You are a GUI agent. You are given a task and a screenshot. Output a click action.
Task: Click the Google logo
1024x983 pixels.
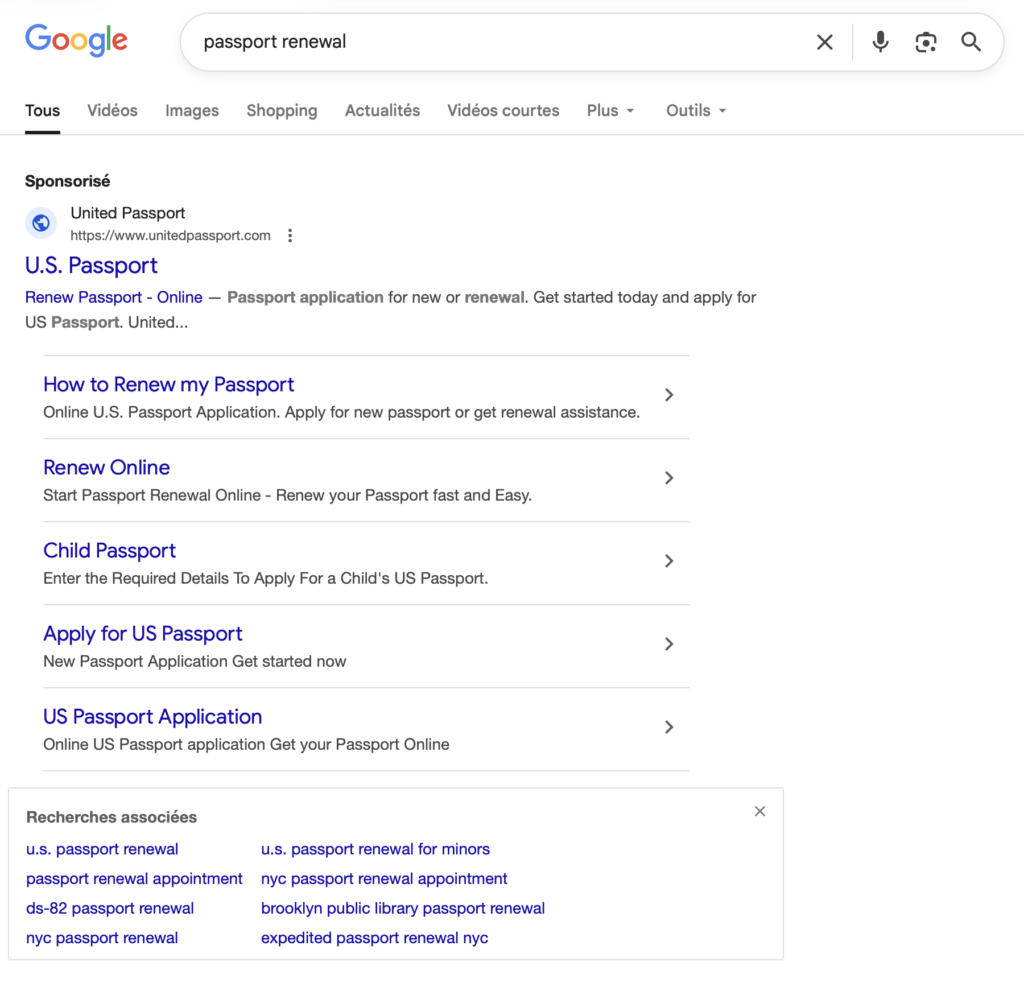[x=76, y=40]
